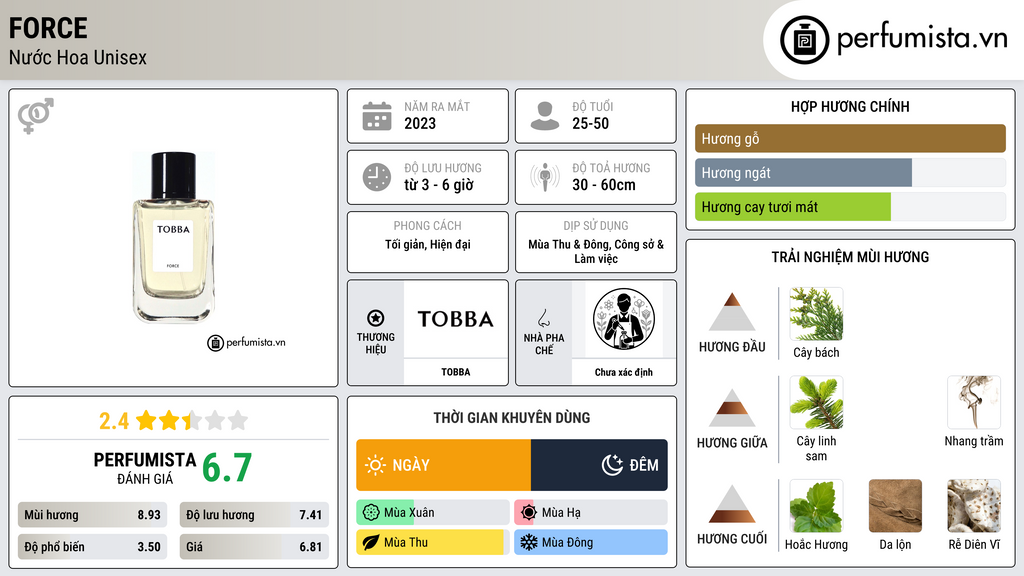Click the Mùa Thu season bar
Viewport: 1024px width, 576px height.
click(432, 542)
